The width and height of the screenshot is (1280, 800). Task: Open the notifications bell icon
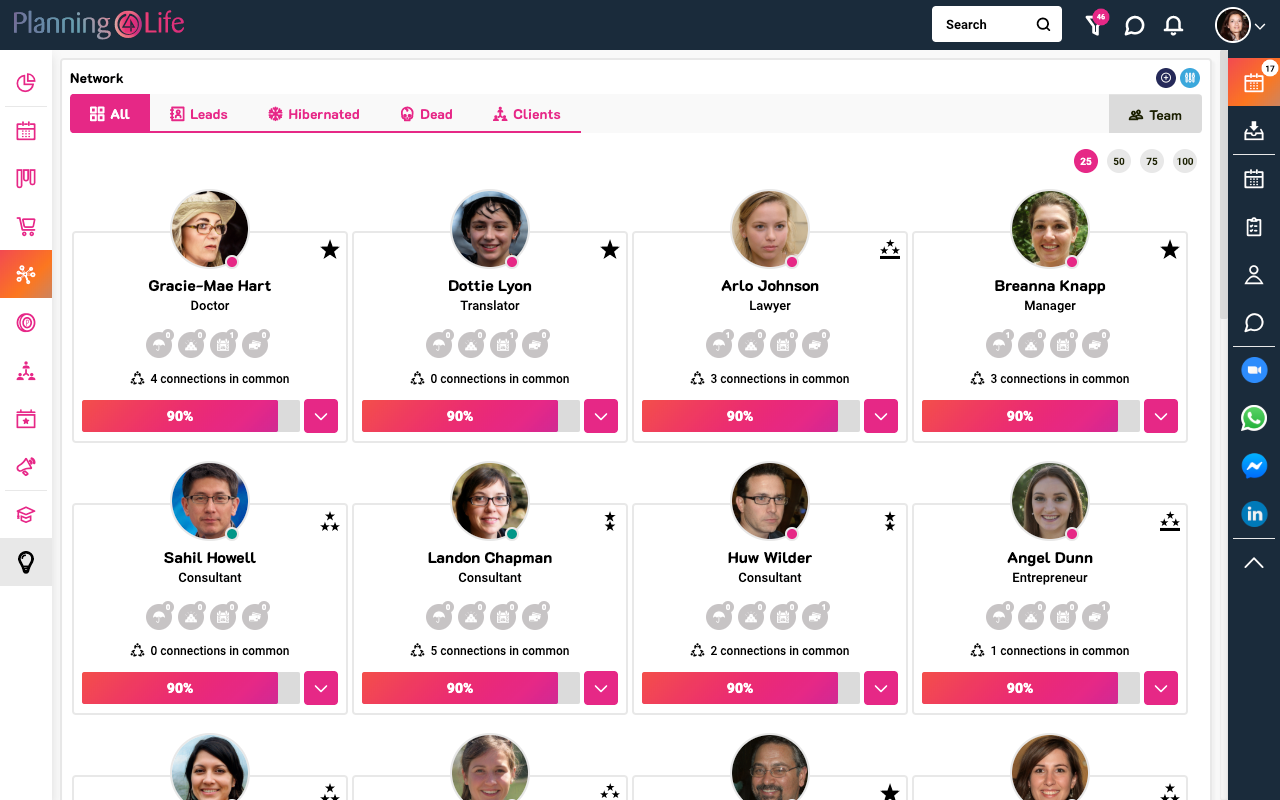click(1174, 25)
